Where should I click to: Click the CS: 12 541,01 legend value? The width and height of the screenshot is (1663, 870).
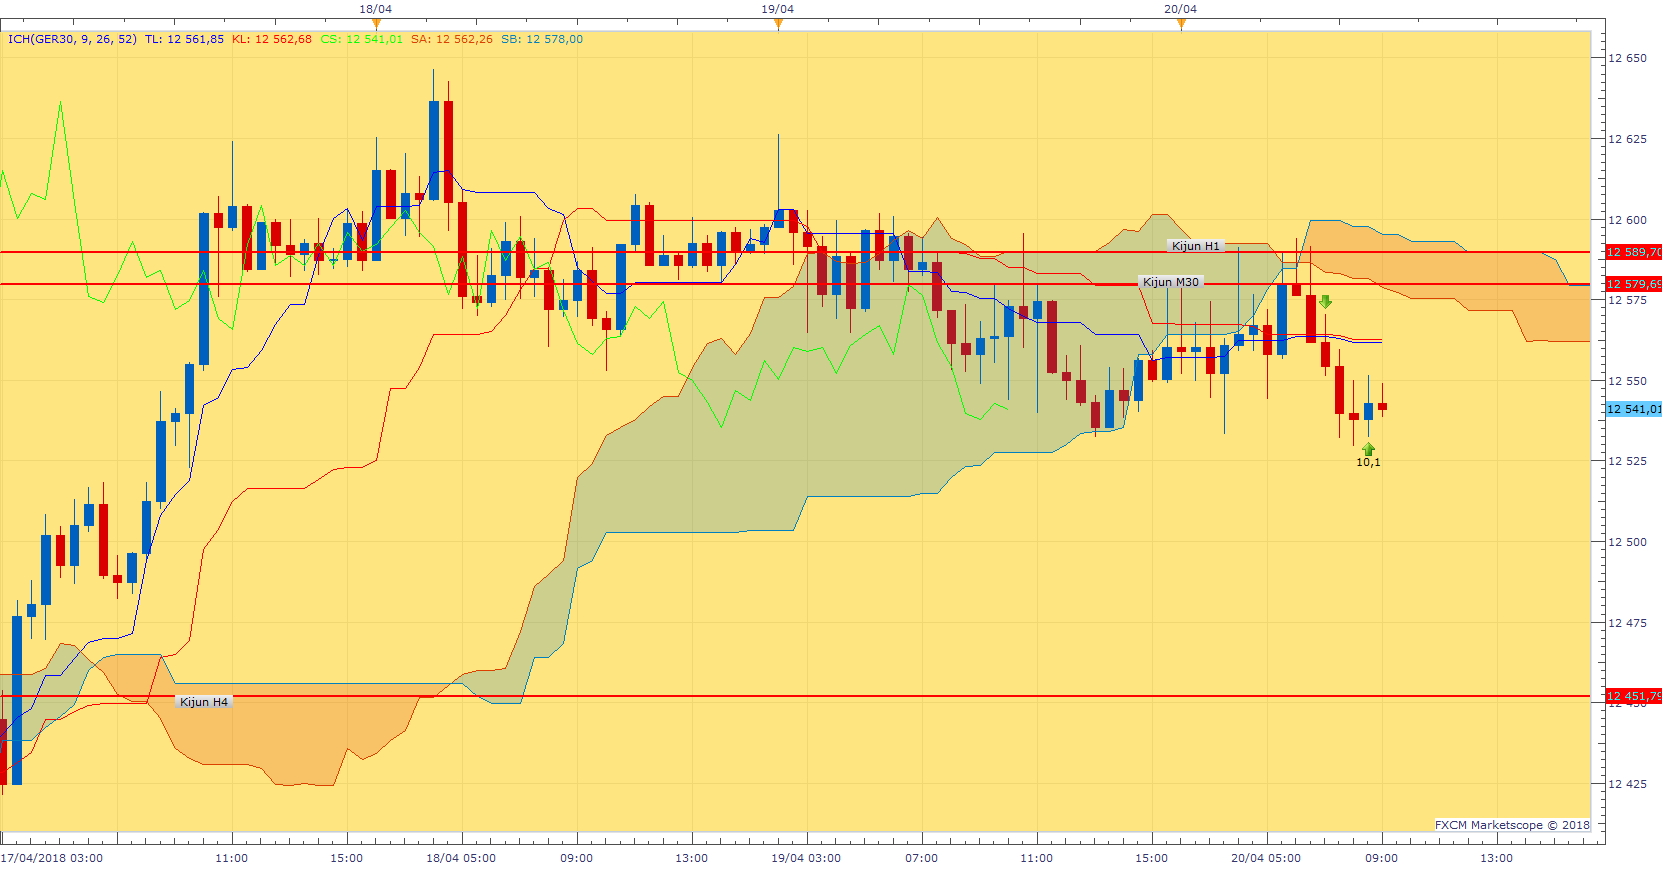[x=361, y=40]
